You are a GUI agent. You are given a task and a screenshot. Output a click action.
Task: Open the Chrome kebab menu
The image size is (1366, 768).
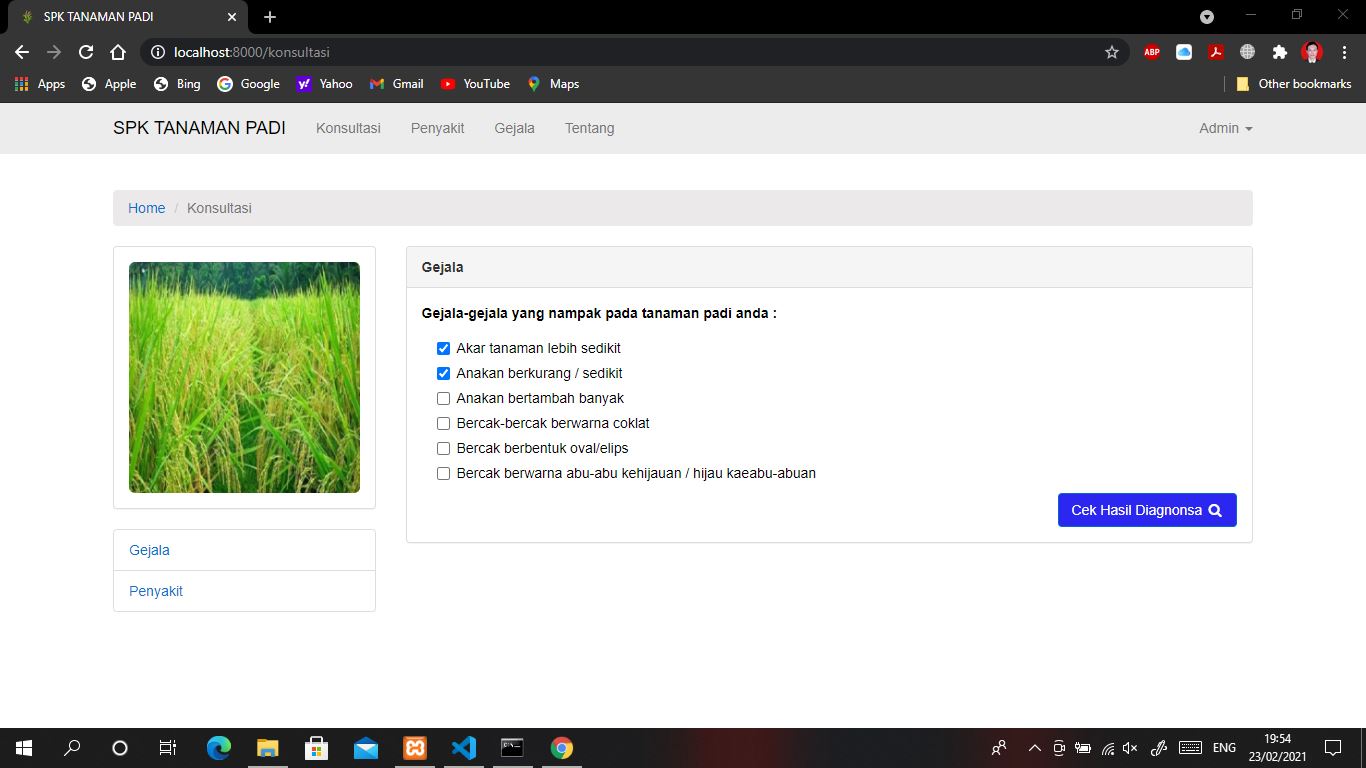[1343, 52]
